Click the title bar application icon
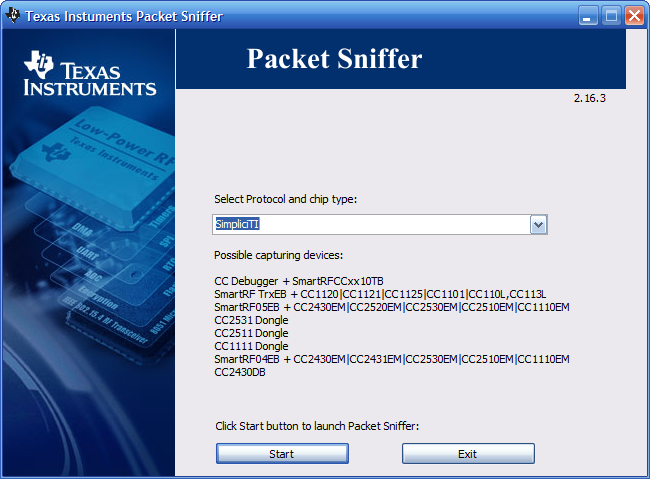The width and height of the screenshot is (650, 479). (12, 16)
